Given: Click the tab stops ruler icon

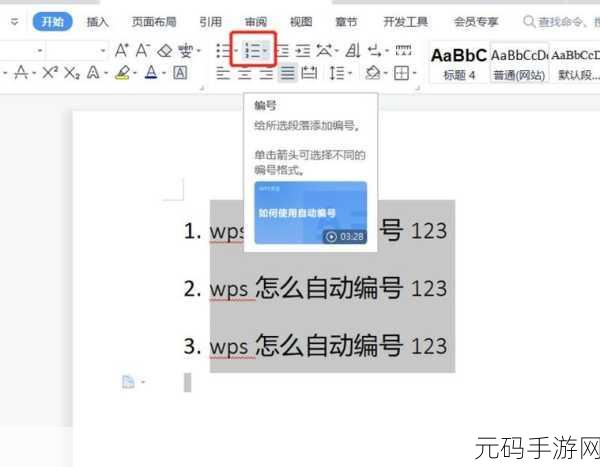Looking at the screenshot, I should coord(403,50).
